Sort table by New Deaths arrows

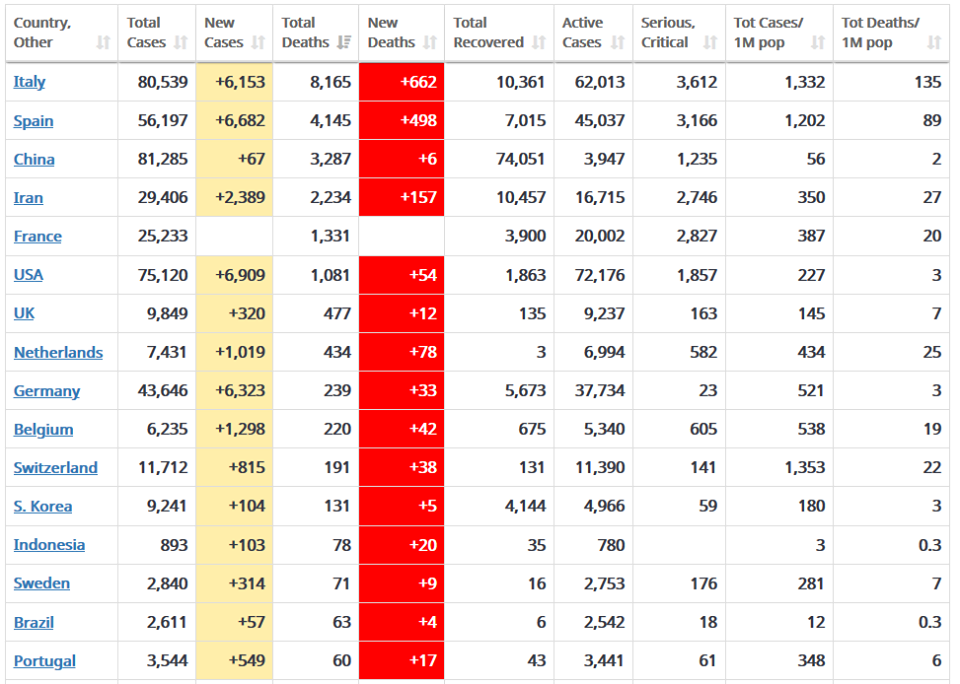[430, 42]
